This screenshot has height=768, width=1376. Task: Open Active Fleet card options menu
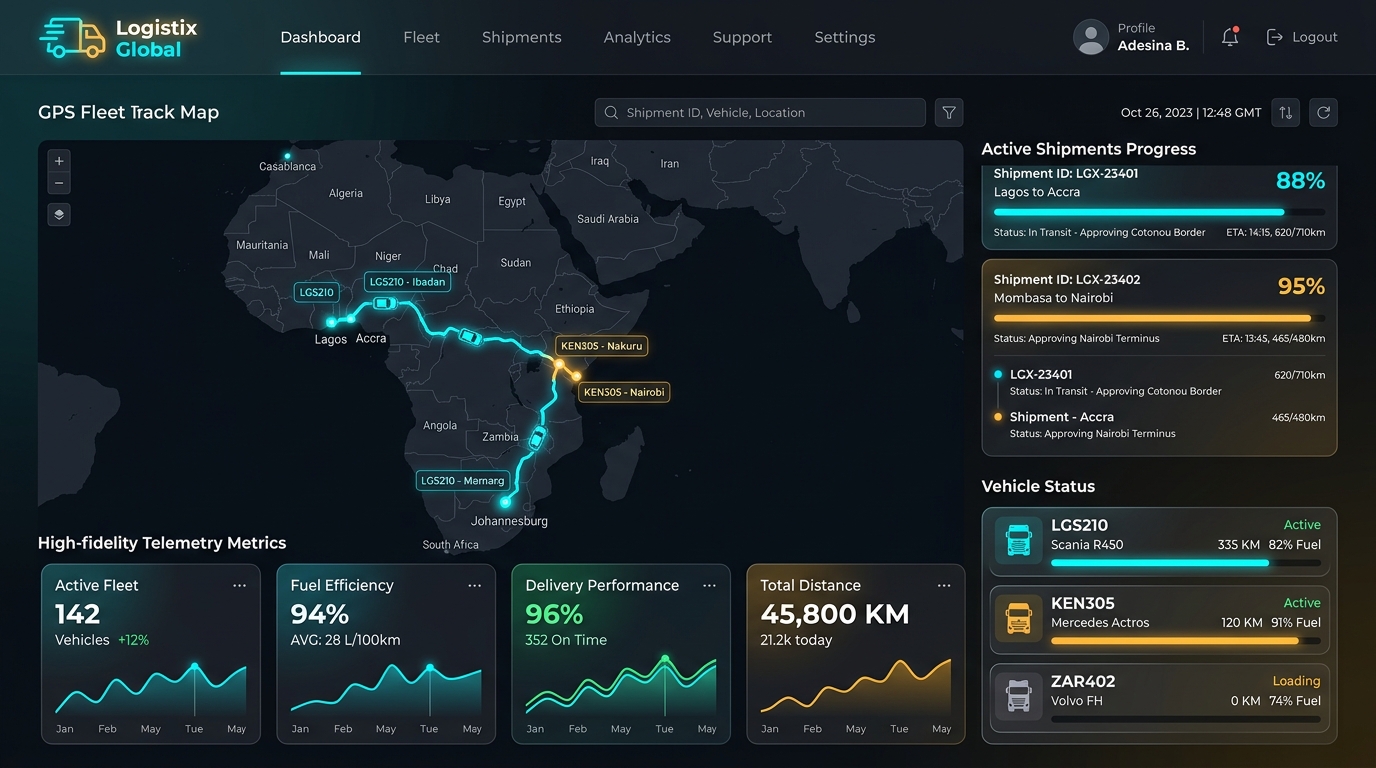point(239,586)
